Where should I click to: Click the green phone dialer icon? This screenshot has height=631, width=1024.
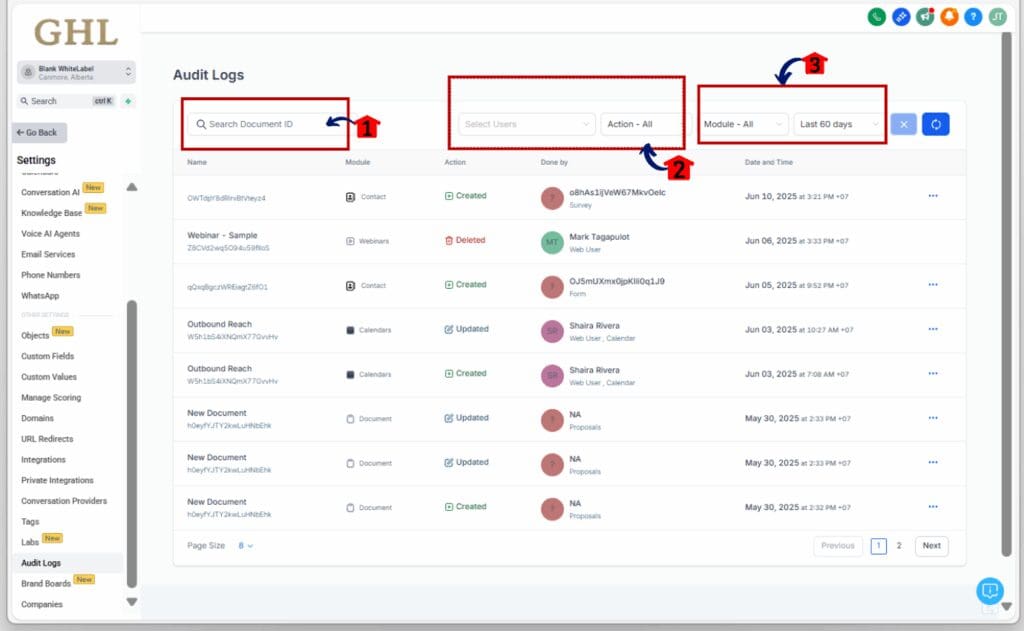[x=877, y=17]
